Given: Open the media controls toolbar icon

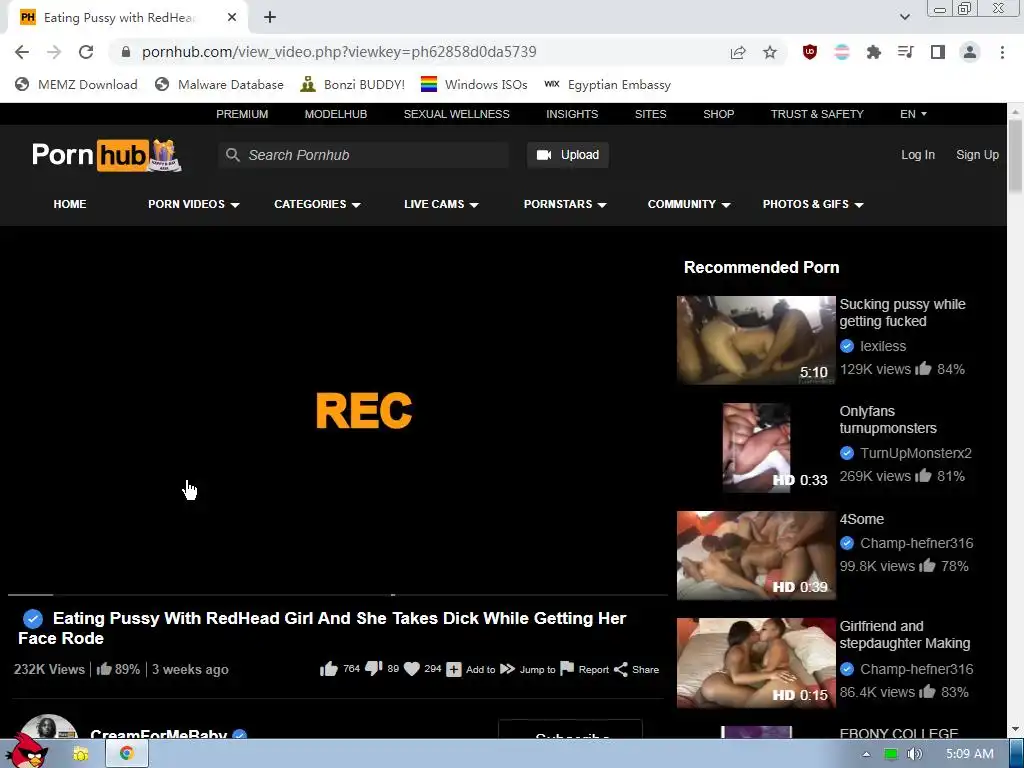Looking at the screenshot, I should [906, 52].
